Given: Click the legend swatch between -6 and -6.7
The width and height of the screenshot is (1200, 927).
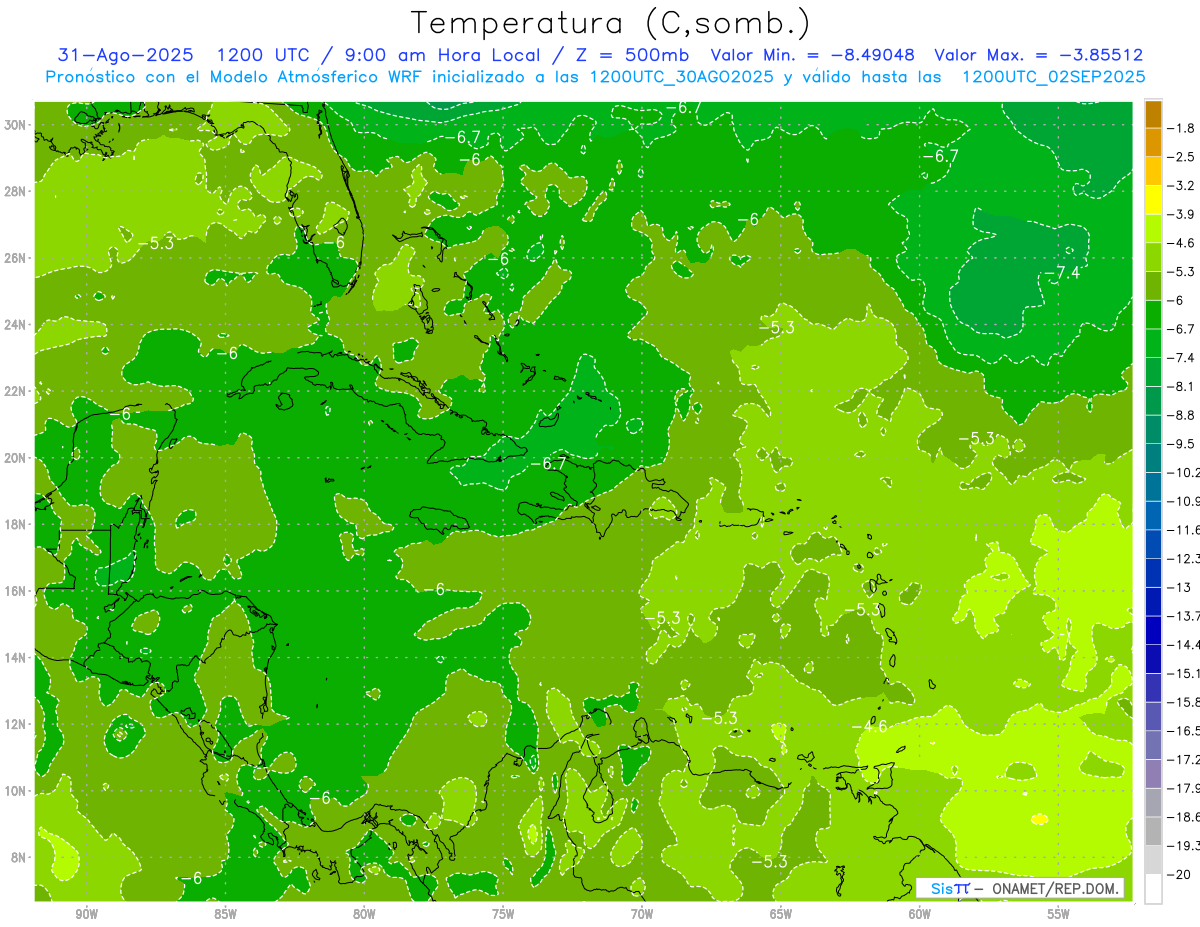Looking at the screenshot, I should [1153, 315].
